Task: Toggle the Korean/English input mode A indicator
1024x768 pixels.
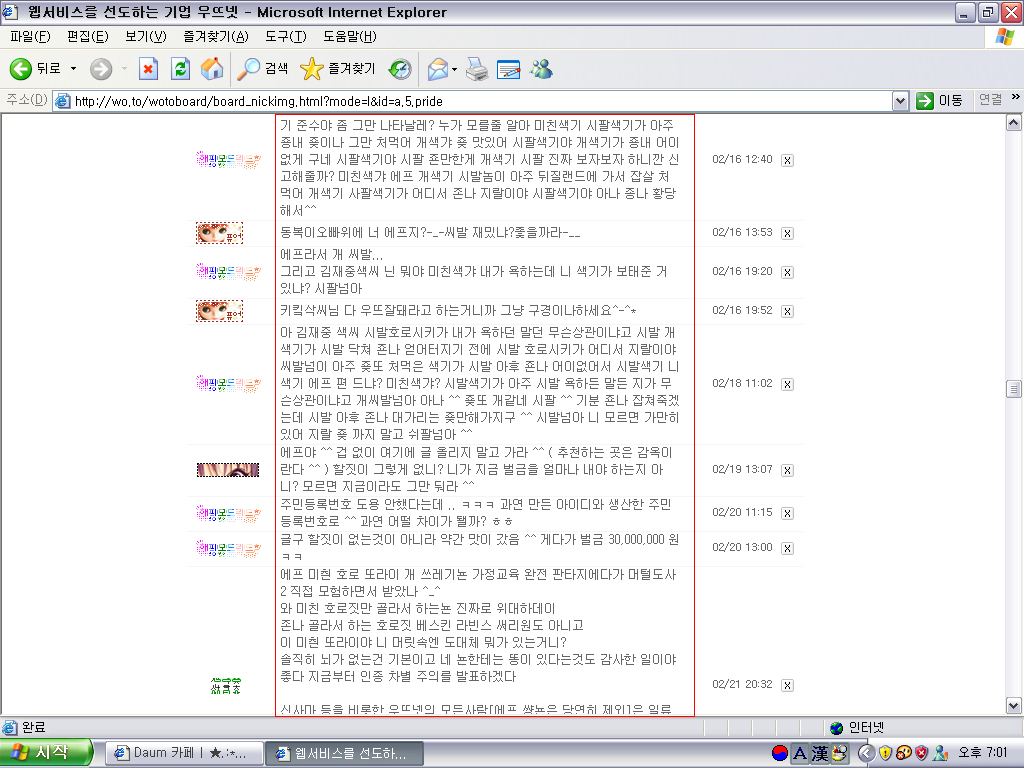Action: coord(799,753)
